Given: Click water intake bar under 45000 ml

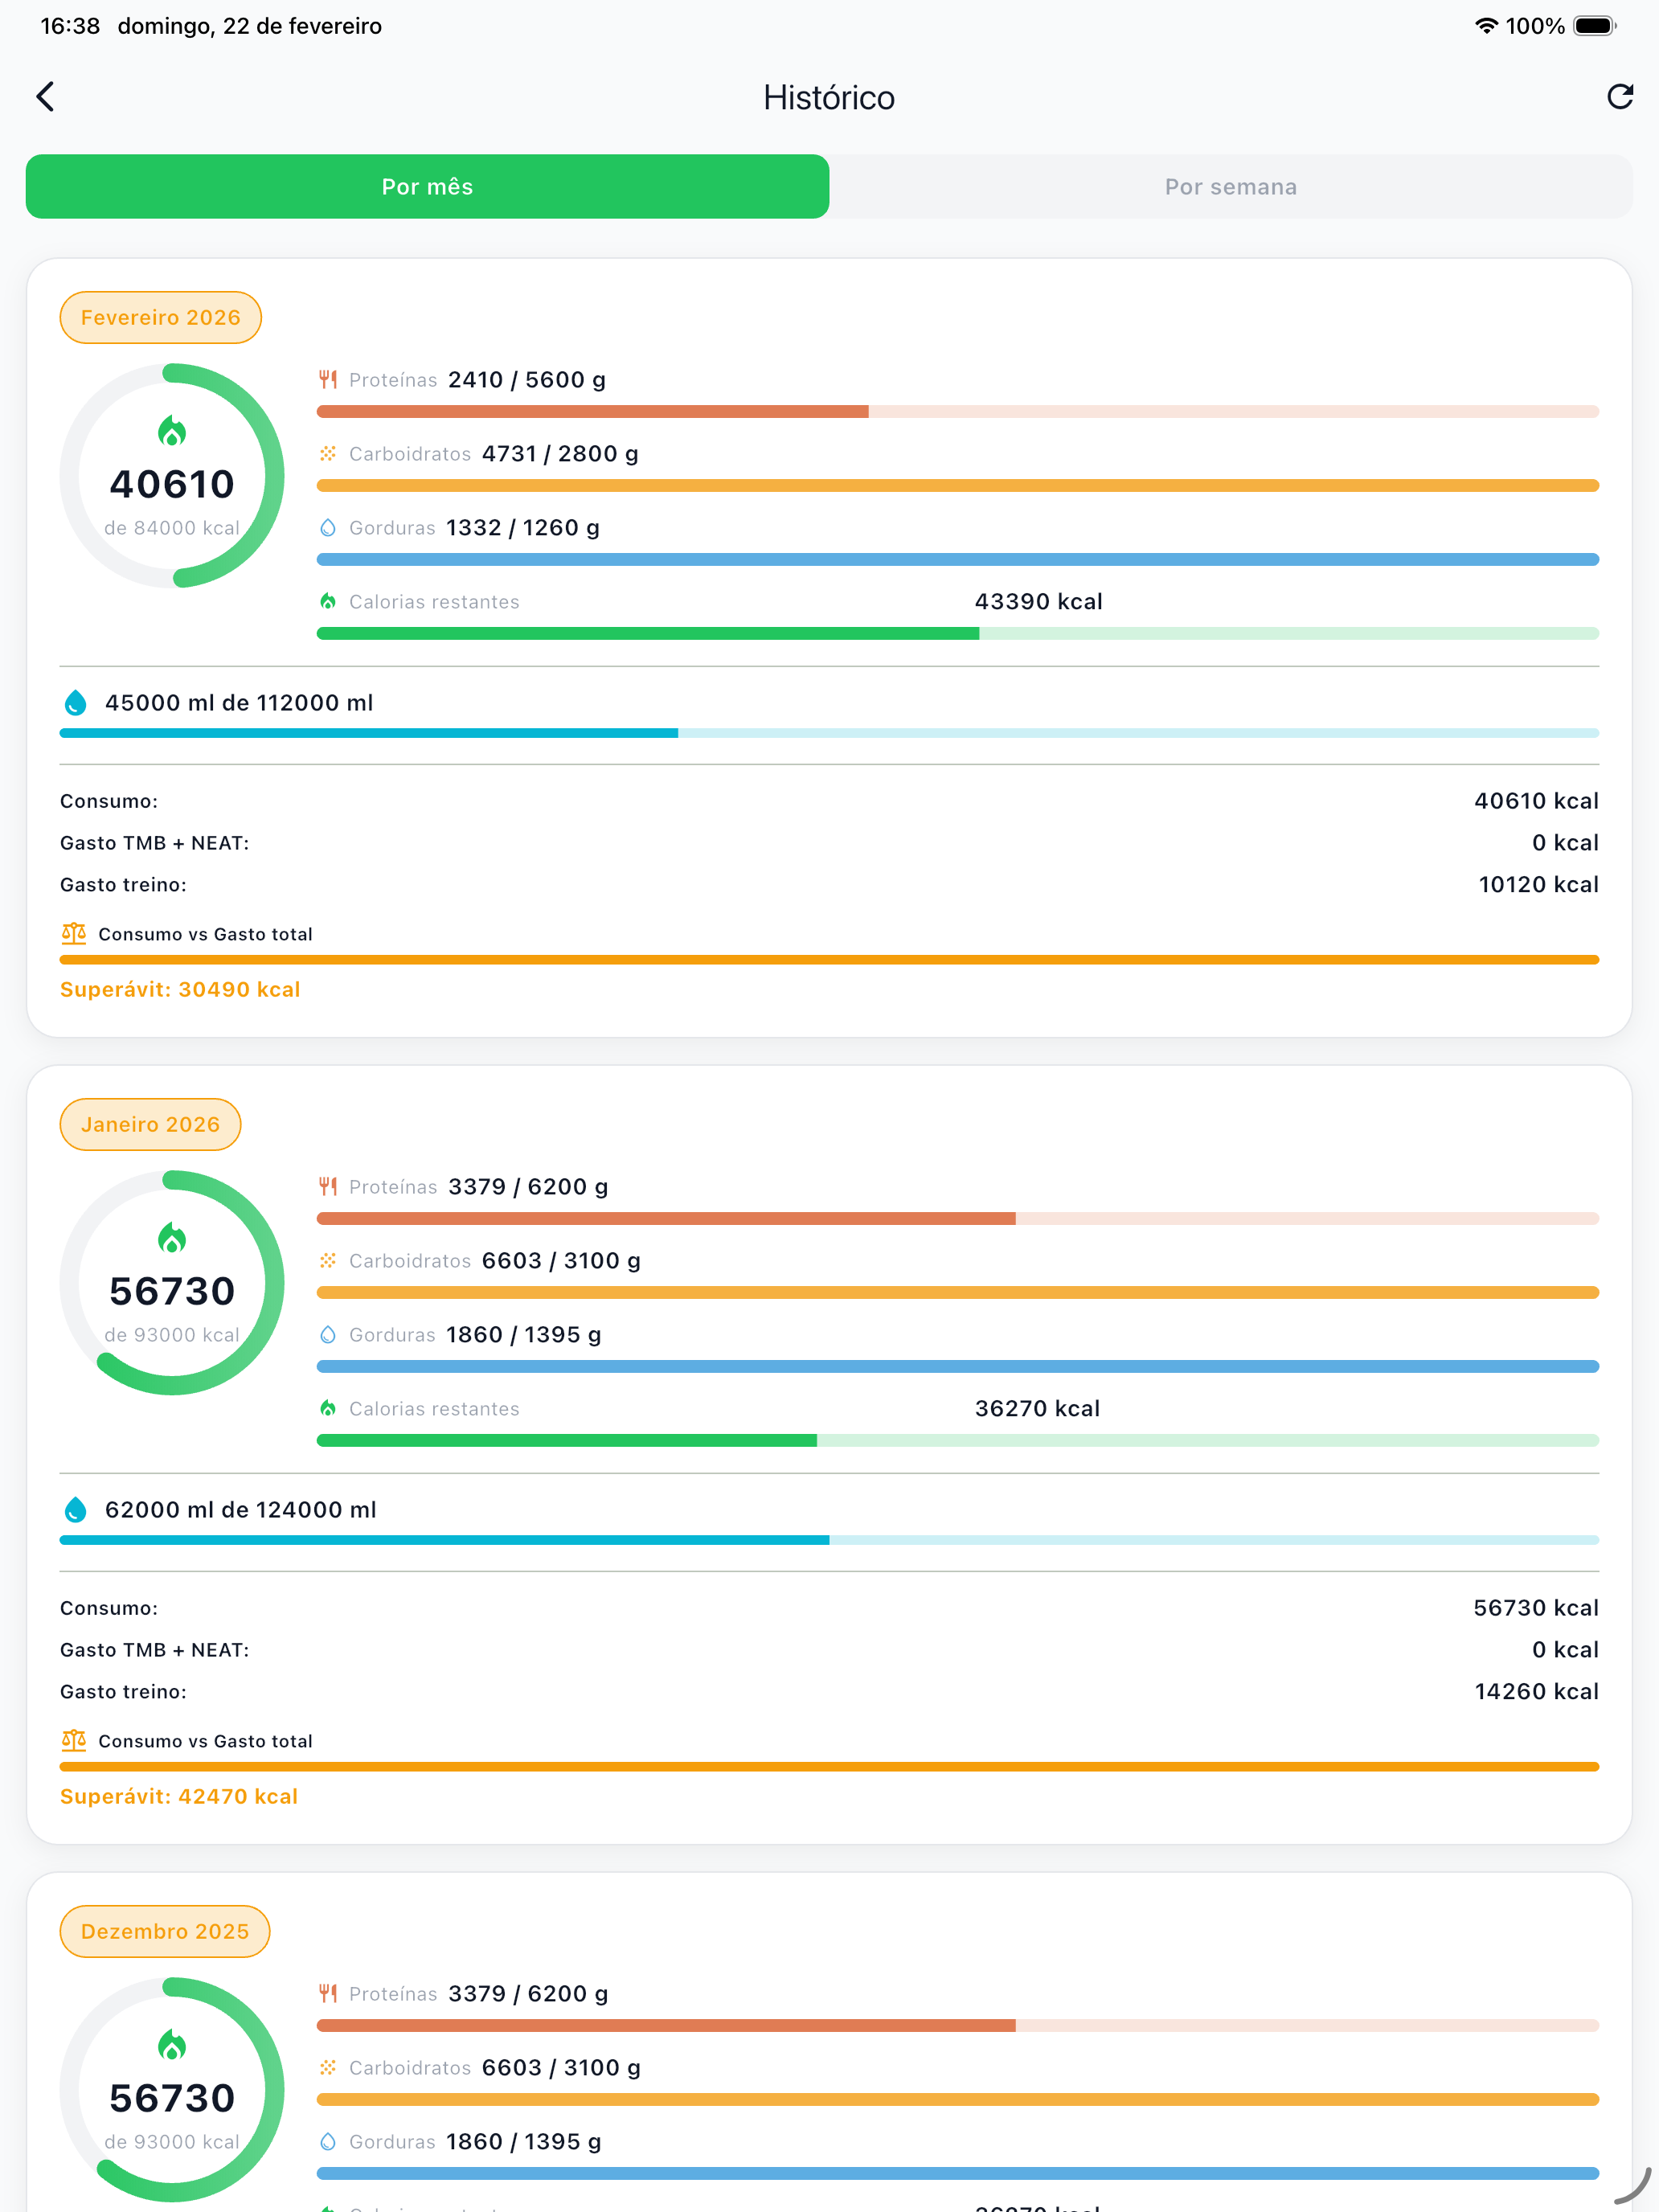Looking at the screenshot, I should pos(829,733).
